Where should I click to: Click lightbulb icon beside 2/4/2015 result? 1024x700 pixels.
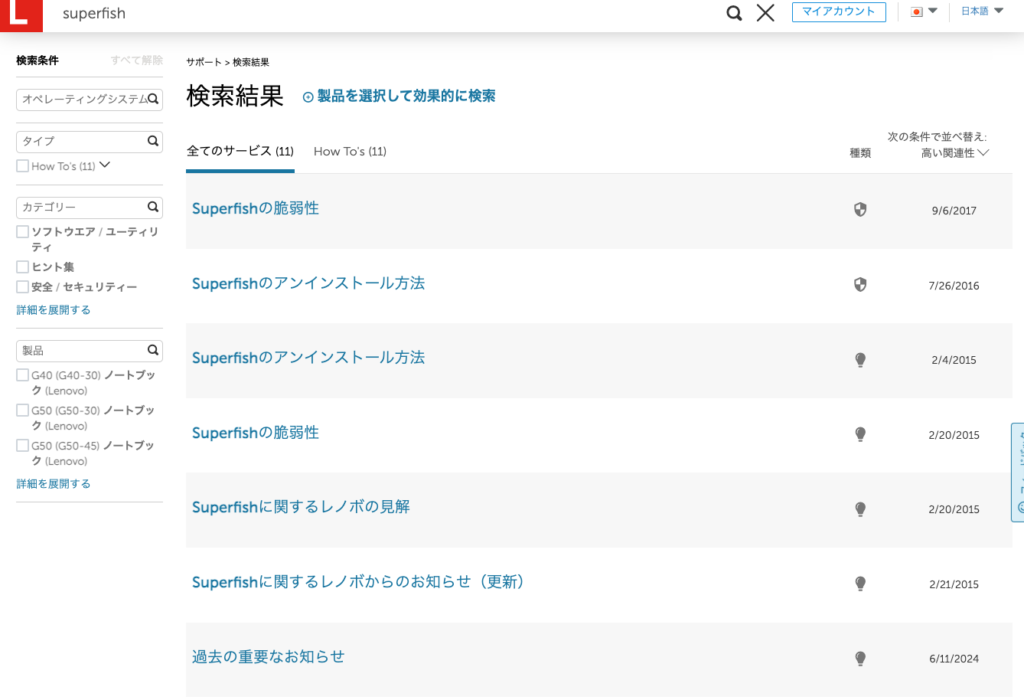tap(859, 360)
